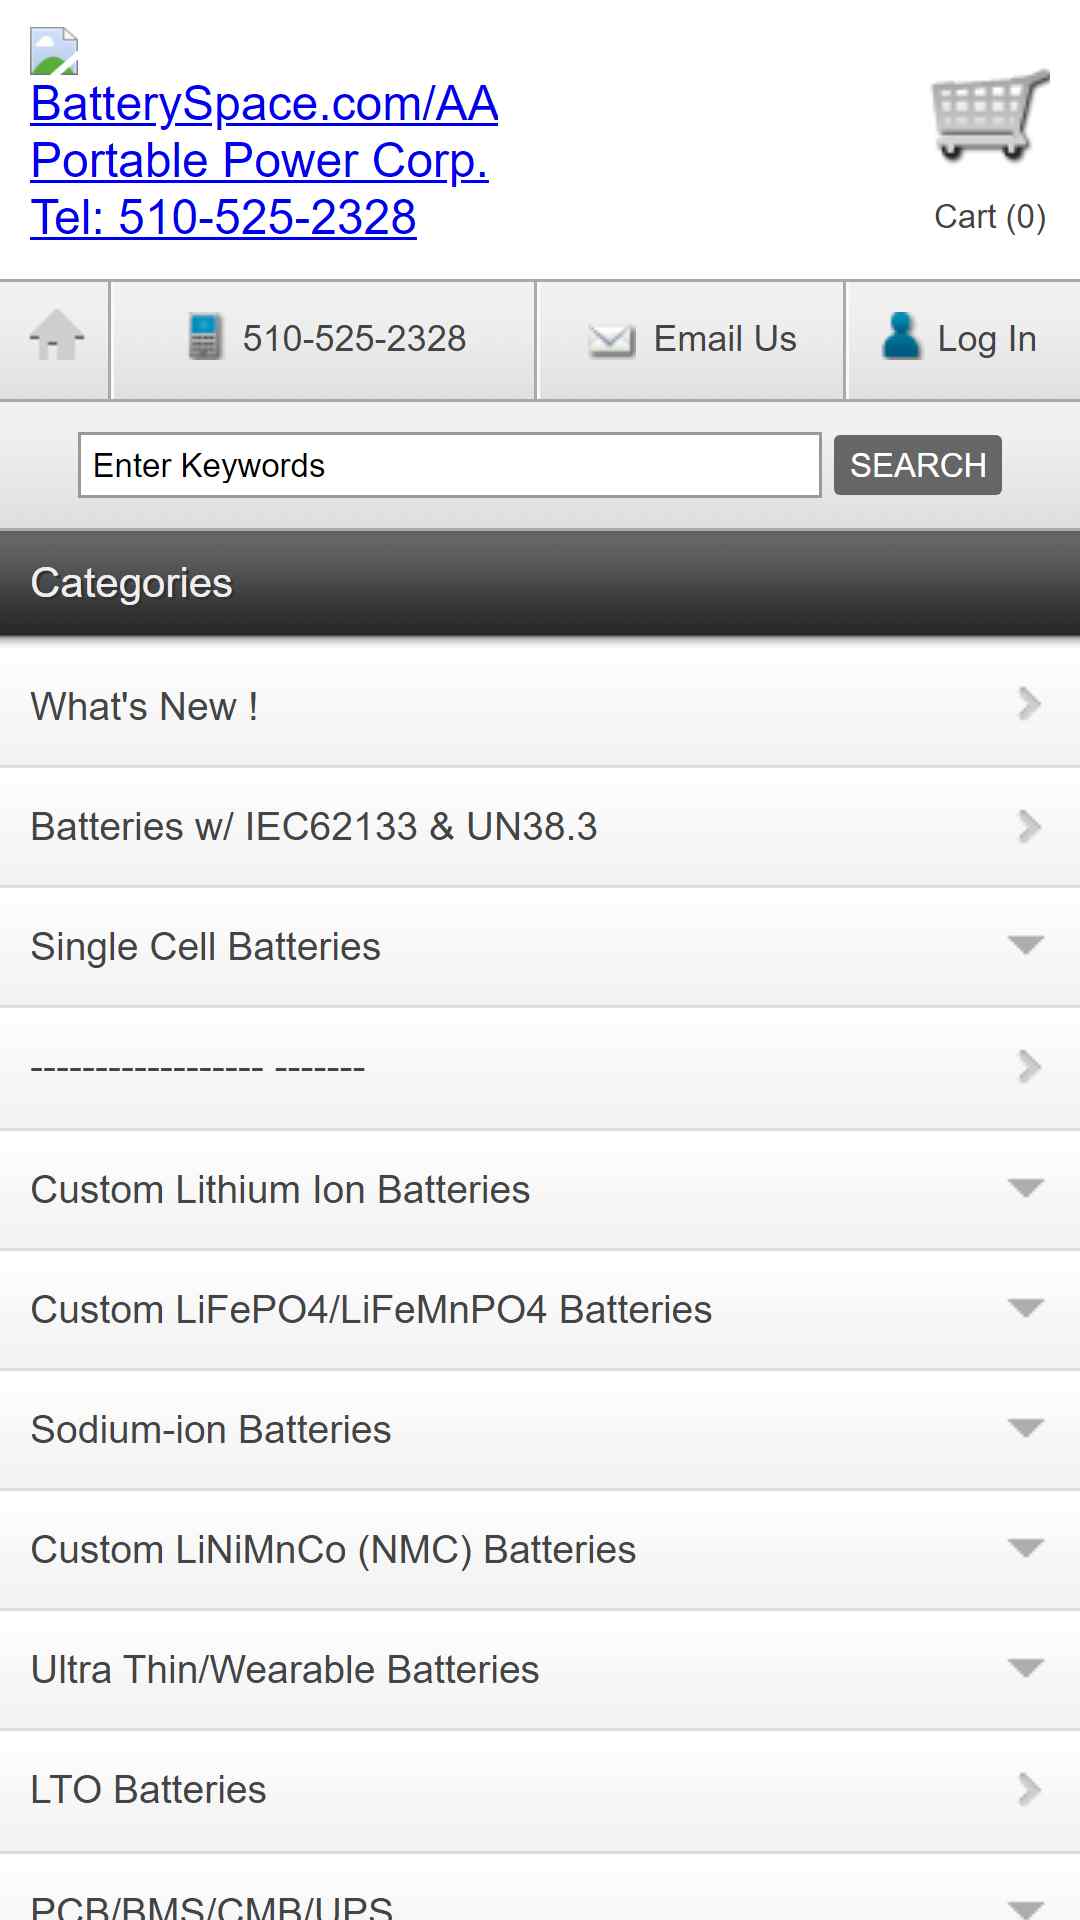The width and height of the screenshot is (1080, 1920).
Task: Open Cart (0) text label
Action: [x=990, y=216]
